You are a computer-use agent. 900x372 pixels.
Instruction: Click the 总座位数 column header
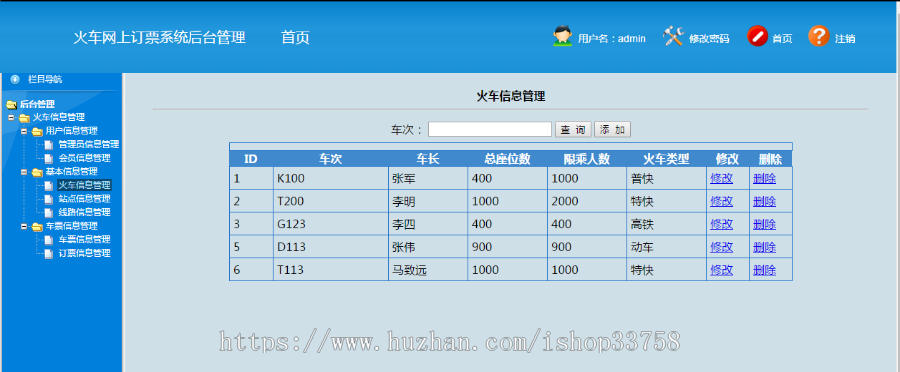click(x=507, y=159)
